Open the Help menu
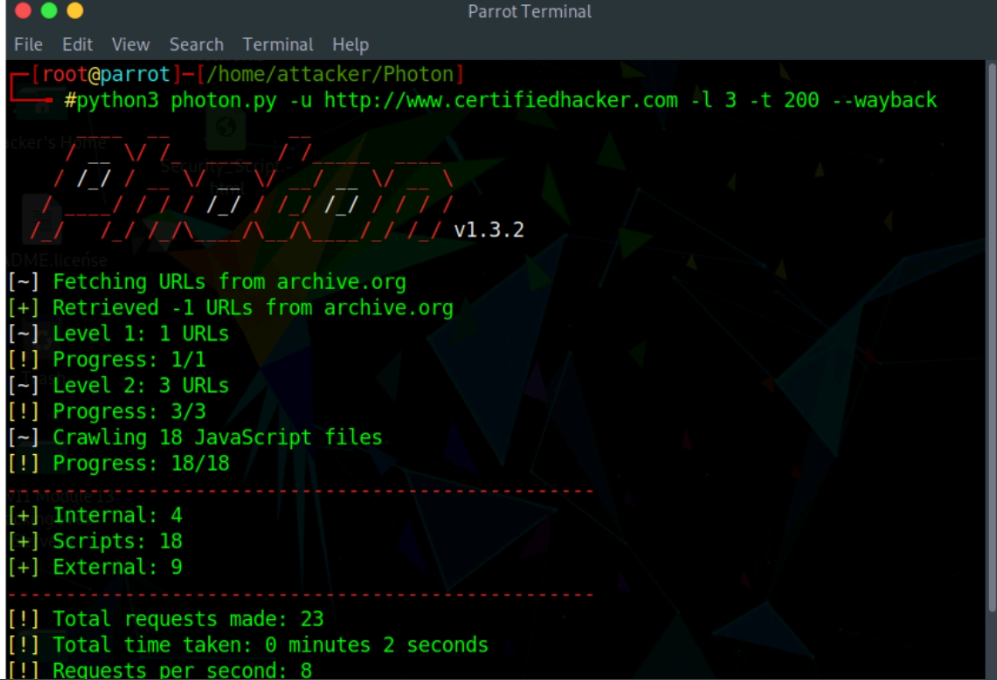 350,44
